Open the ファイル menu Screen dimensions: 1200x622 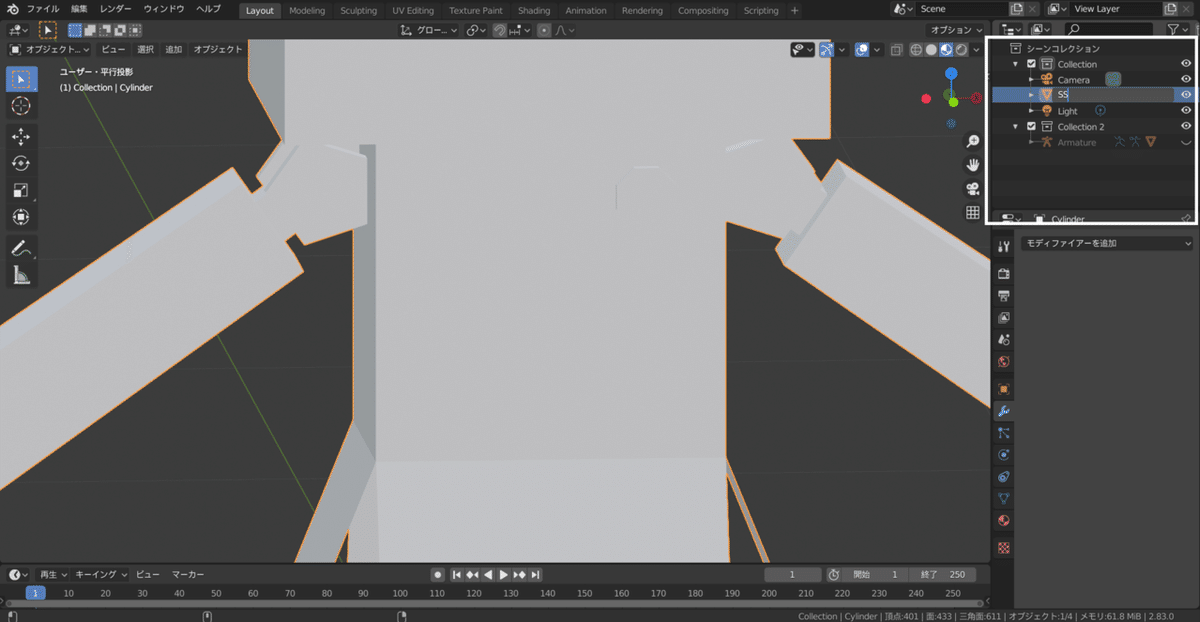tap(43, 9)
